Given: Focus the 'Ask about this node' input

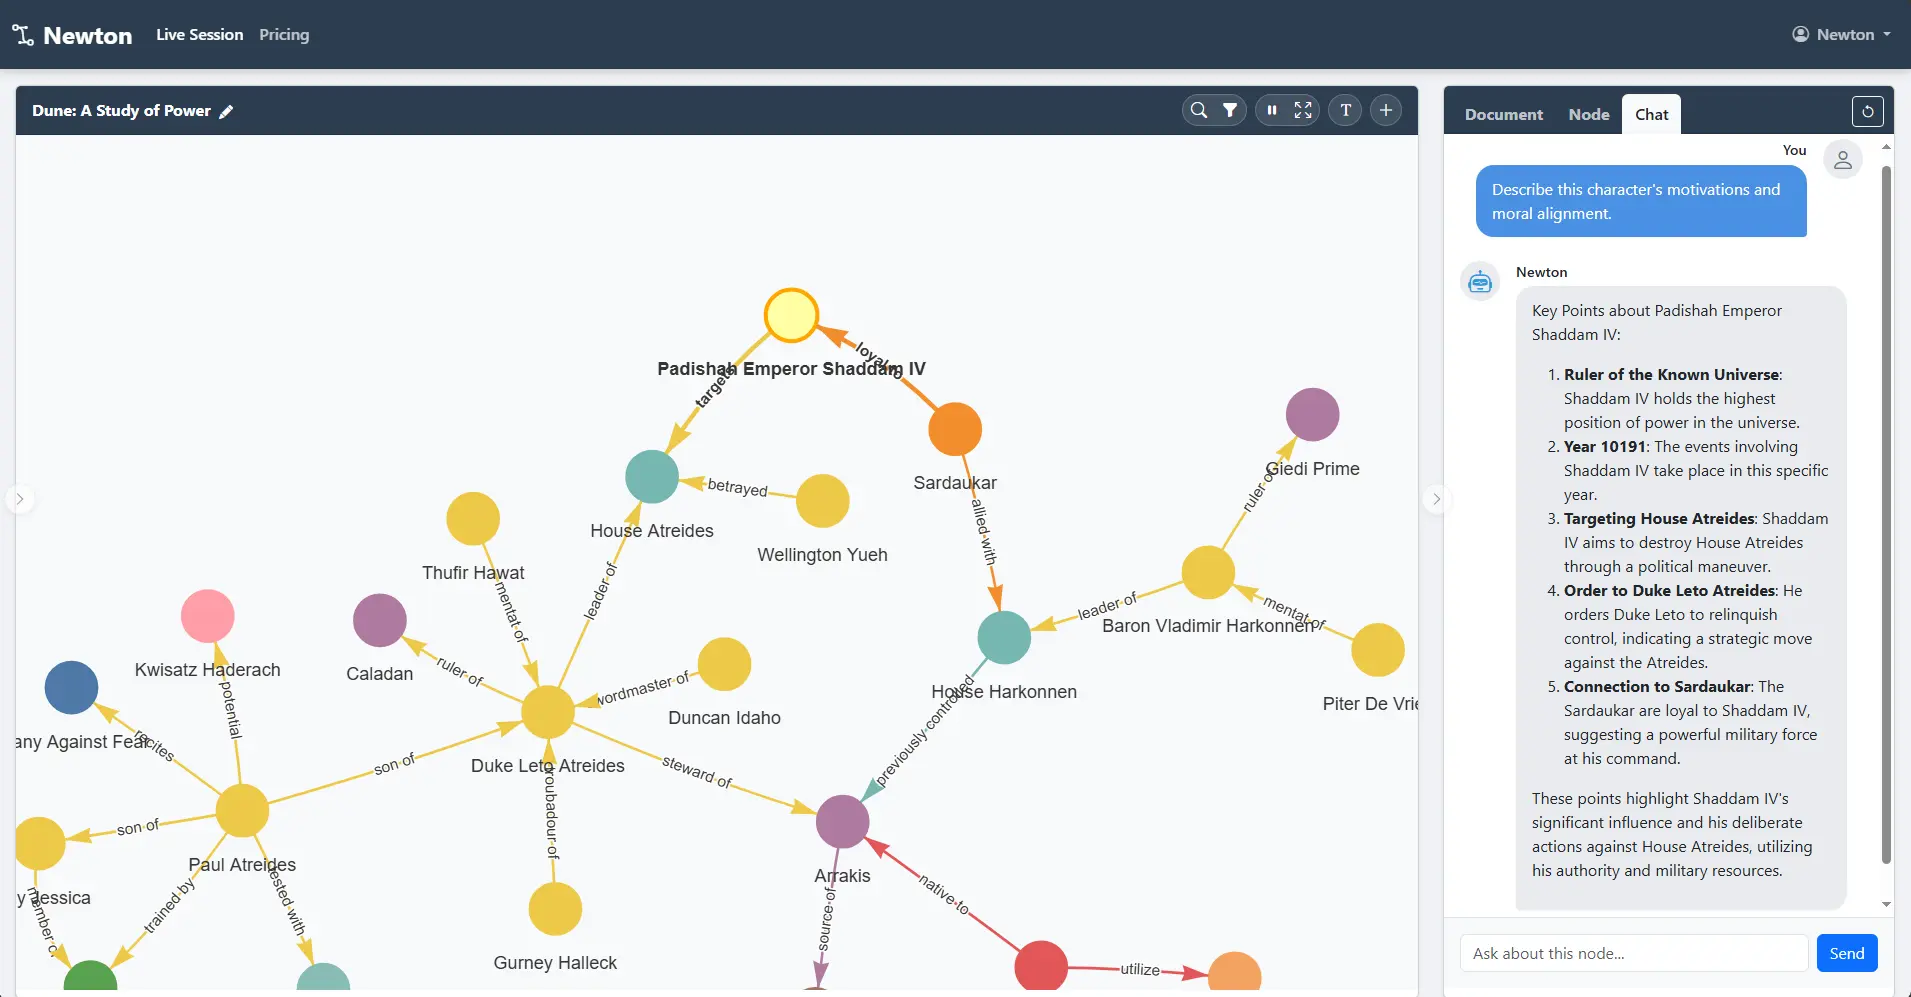Looking at the screenshot, I should click(1633, 953).
